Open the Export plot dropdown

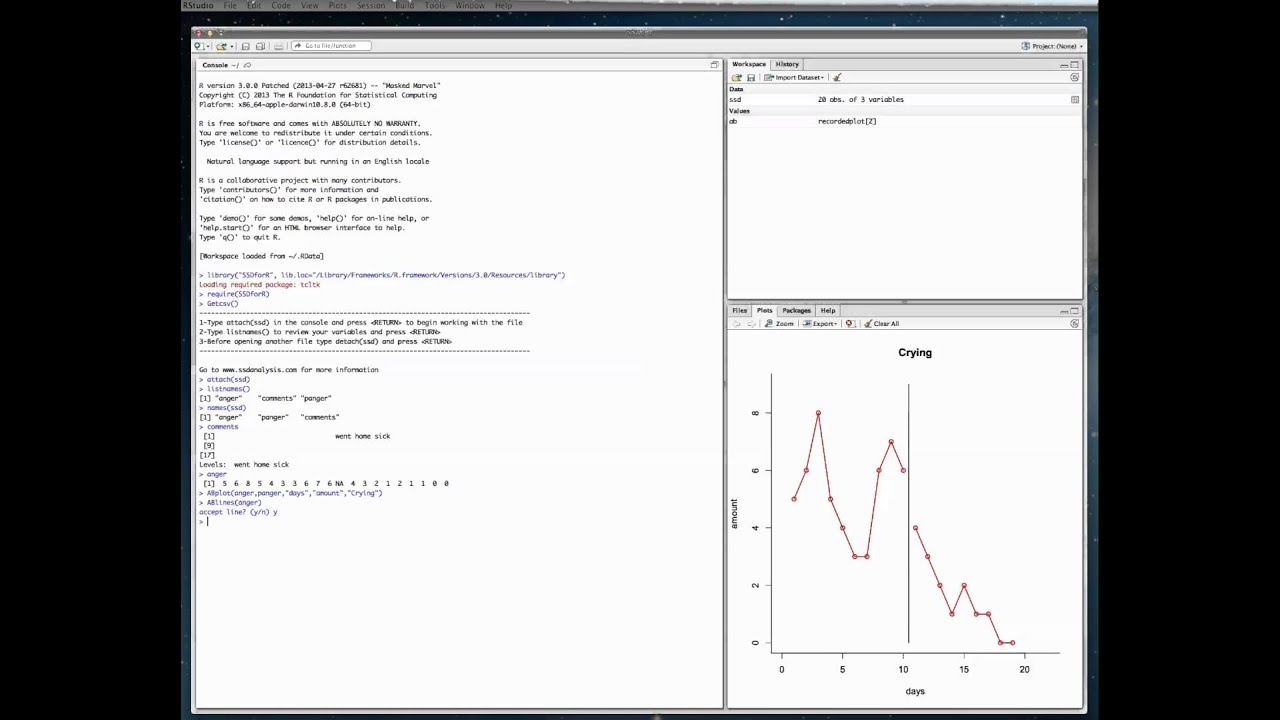pos(821,324)
